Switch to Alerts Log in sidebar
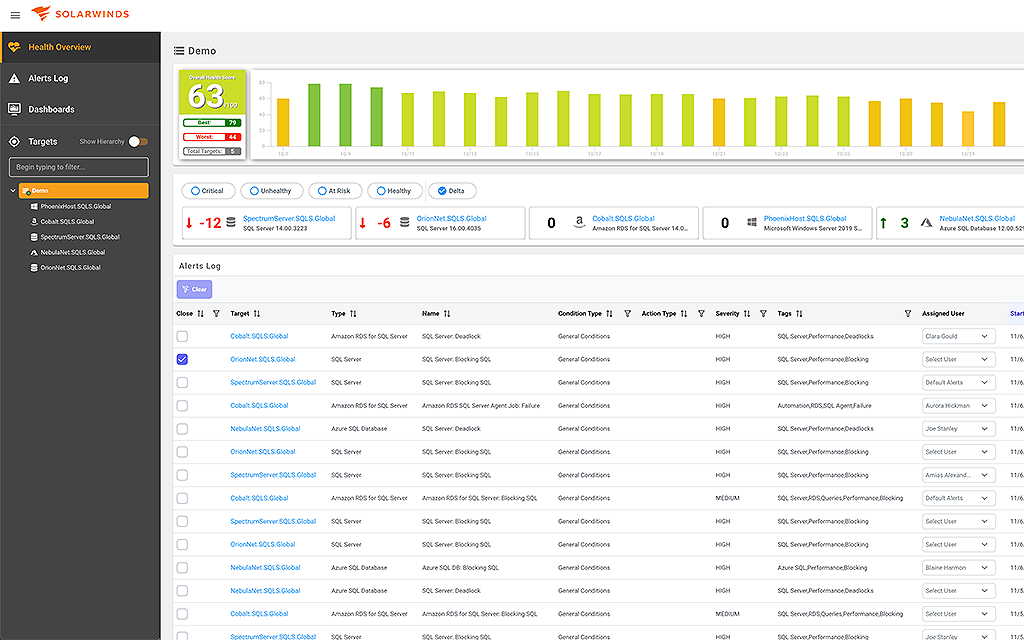Screen dimensions: 1024x640 (x=50, y=78)
